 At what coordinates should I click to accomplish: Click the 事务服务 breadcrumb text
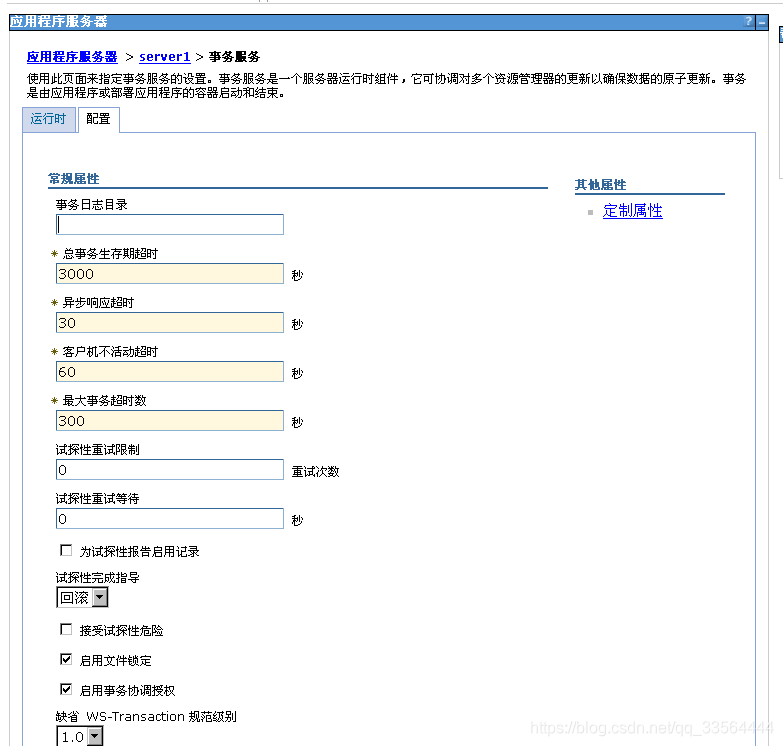234,57
